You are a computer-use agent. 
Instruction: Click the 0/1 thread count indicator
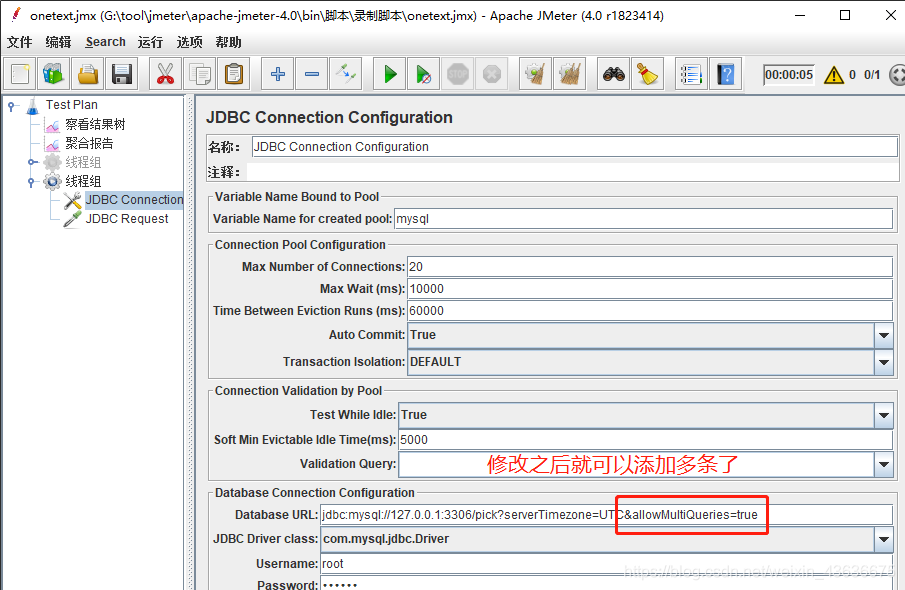872,74
